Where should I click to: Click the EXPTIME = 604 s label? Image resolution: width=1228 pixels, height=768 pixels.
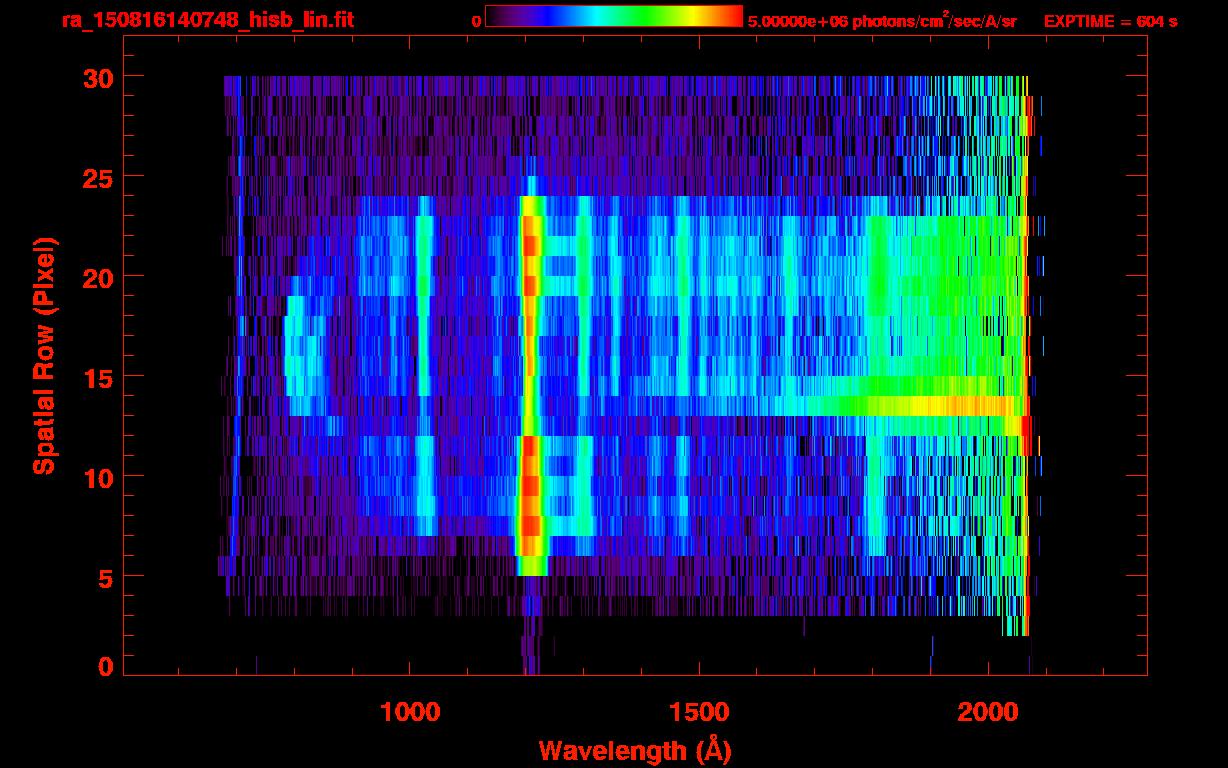coord(1110,21)
